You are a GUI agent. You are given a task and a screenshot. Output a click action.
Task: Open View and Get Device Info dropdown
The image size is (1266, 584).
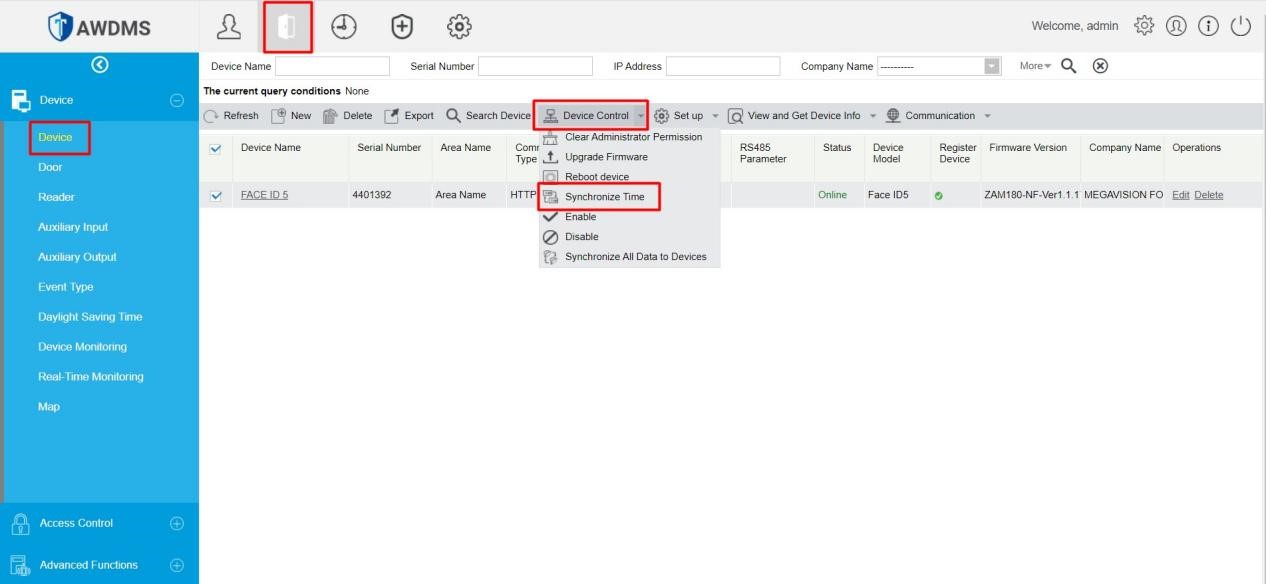pos(801,116)
